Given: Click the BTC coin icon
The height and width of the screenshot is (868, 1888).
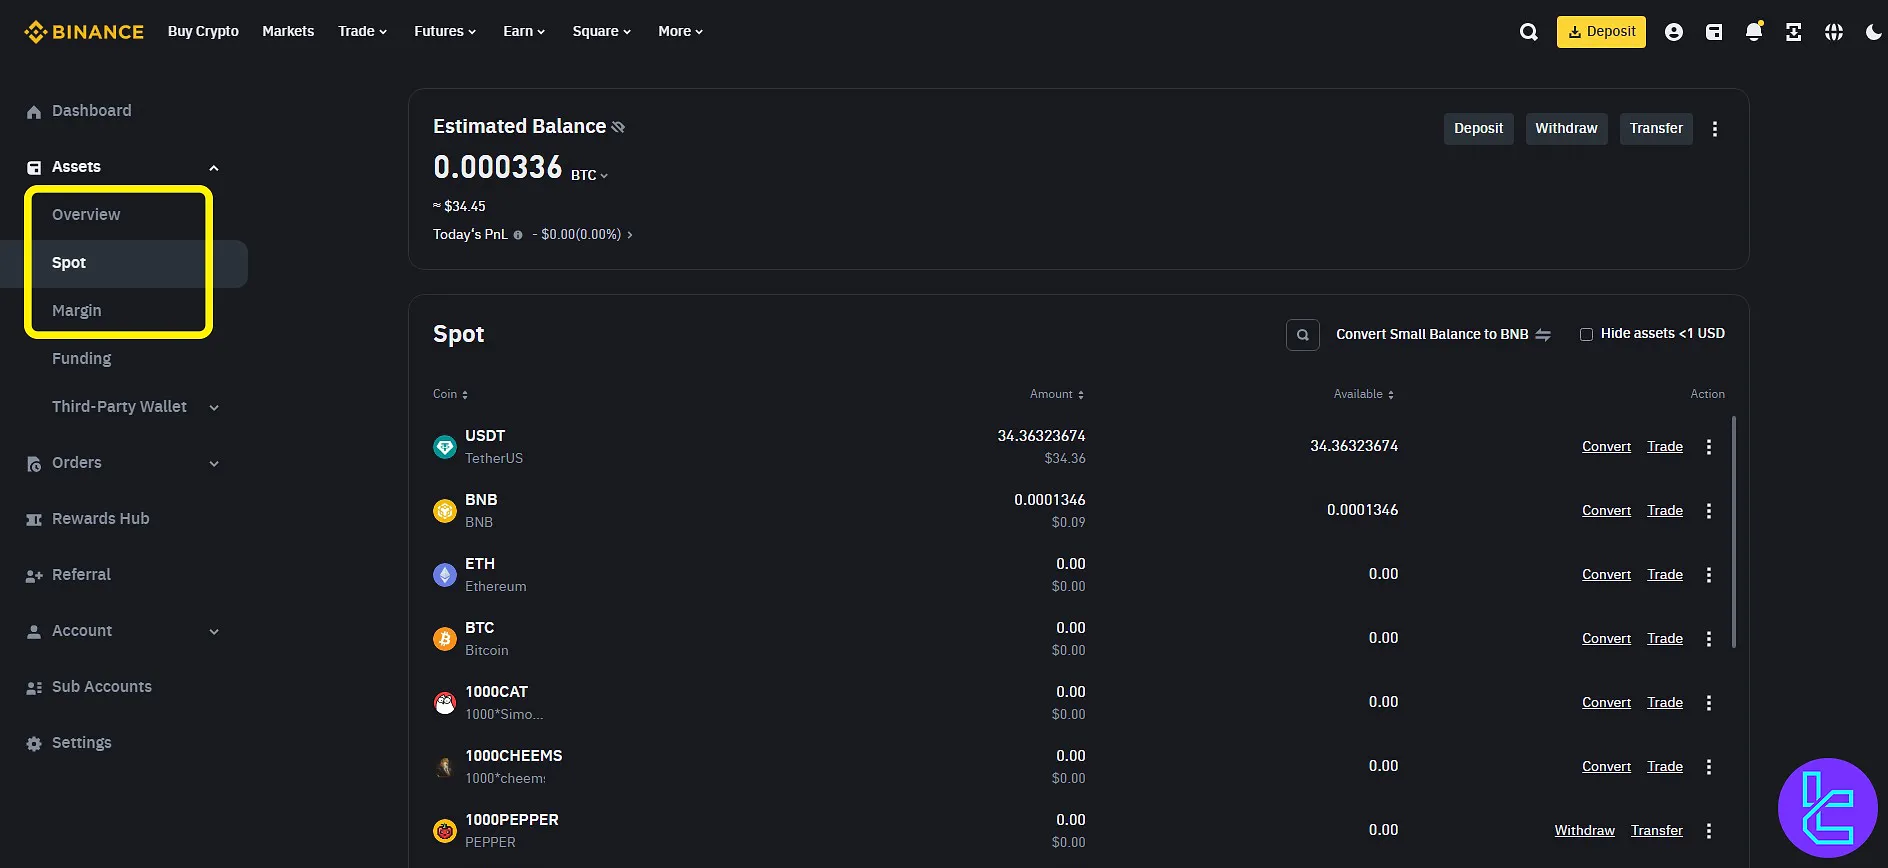Looking at the screenshot, I should (x=445, y=639).
